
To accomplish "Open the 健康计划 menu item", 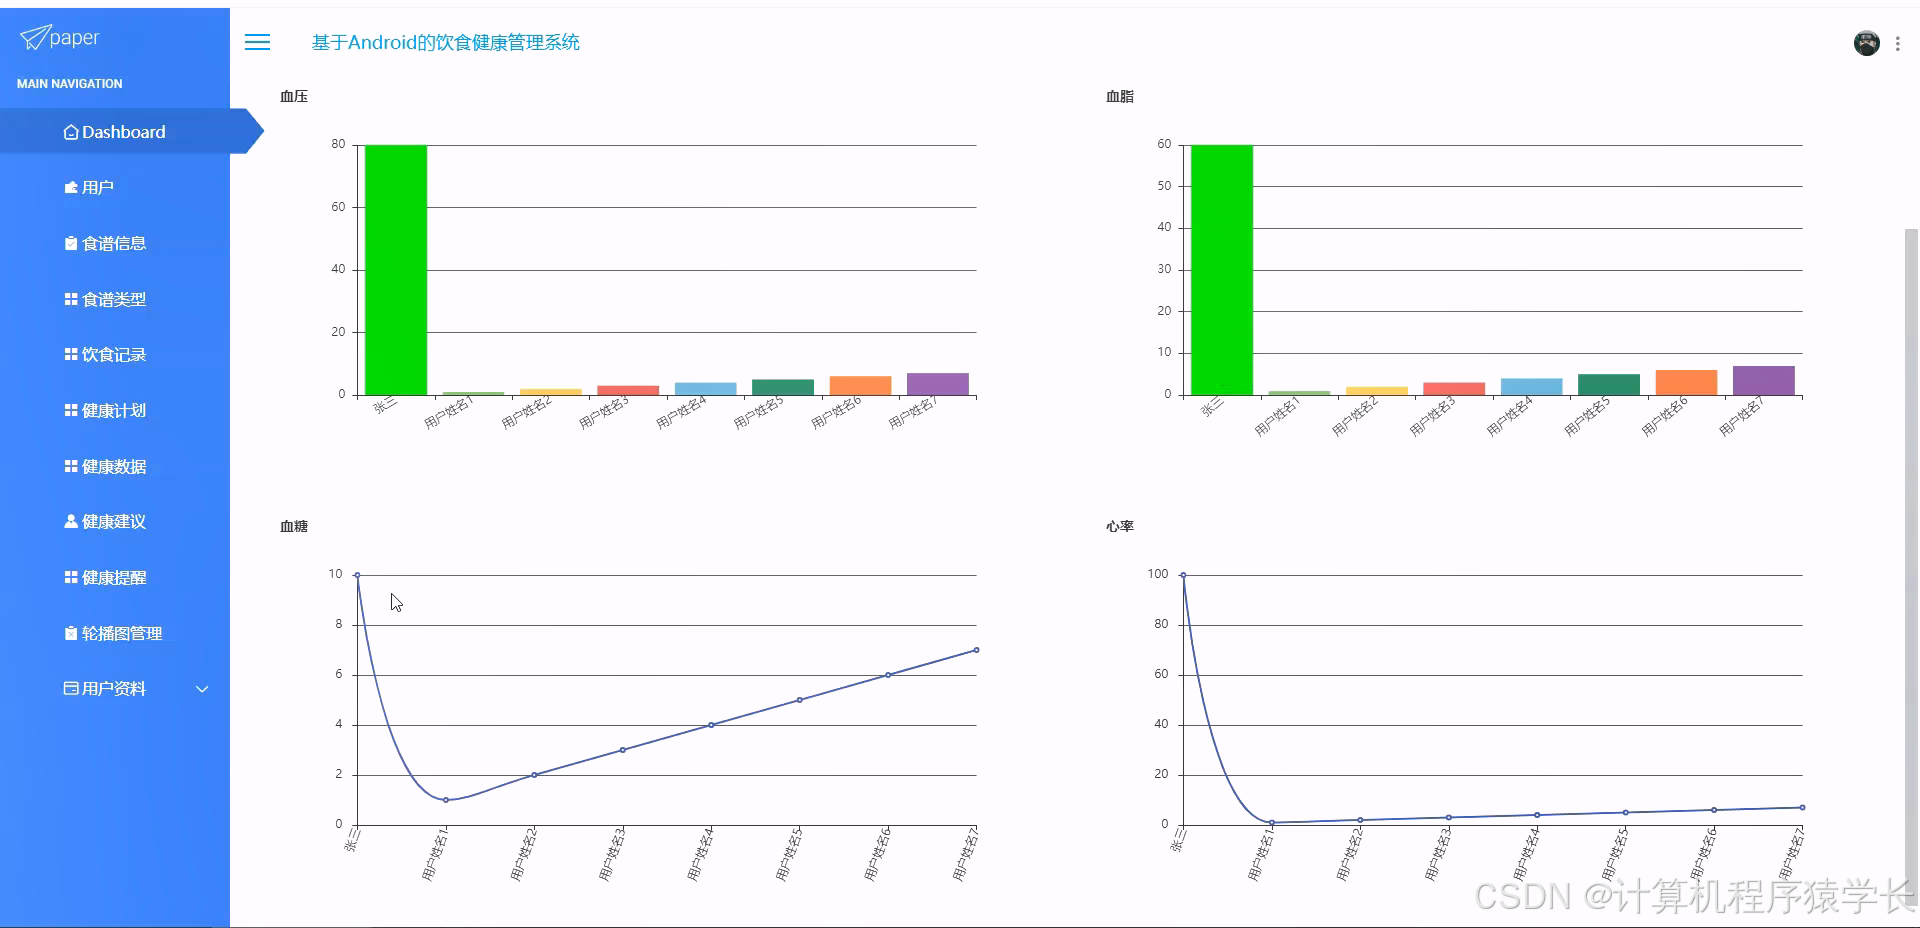I will click(x=115, y=410).
